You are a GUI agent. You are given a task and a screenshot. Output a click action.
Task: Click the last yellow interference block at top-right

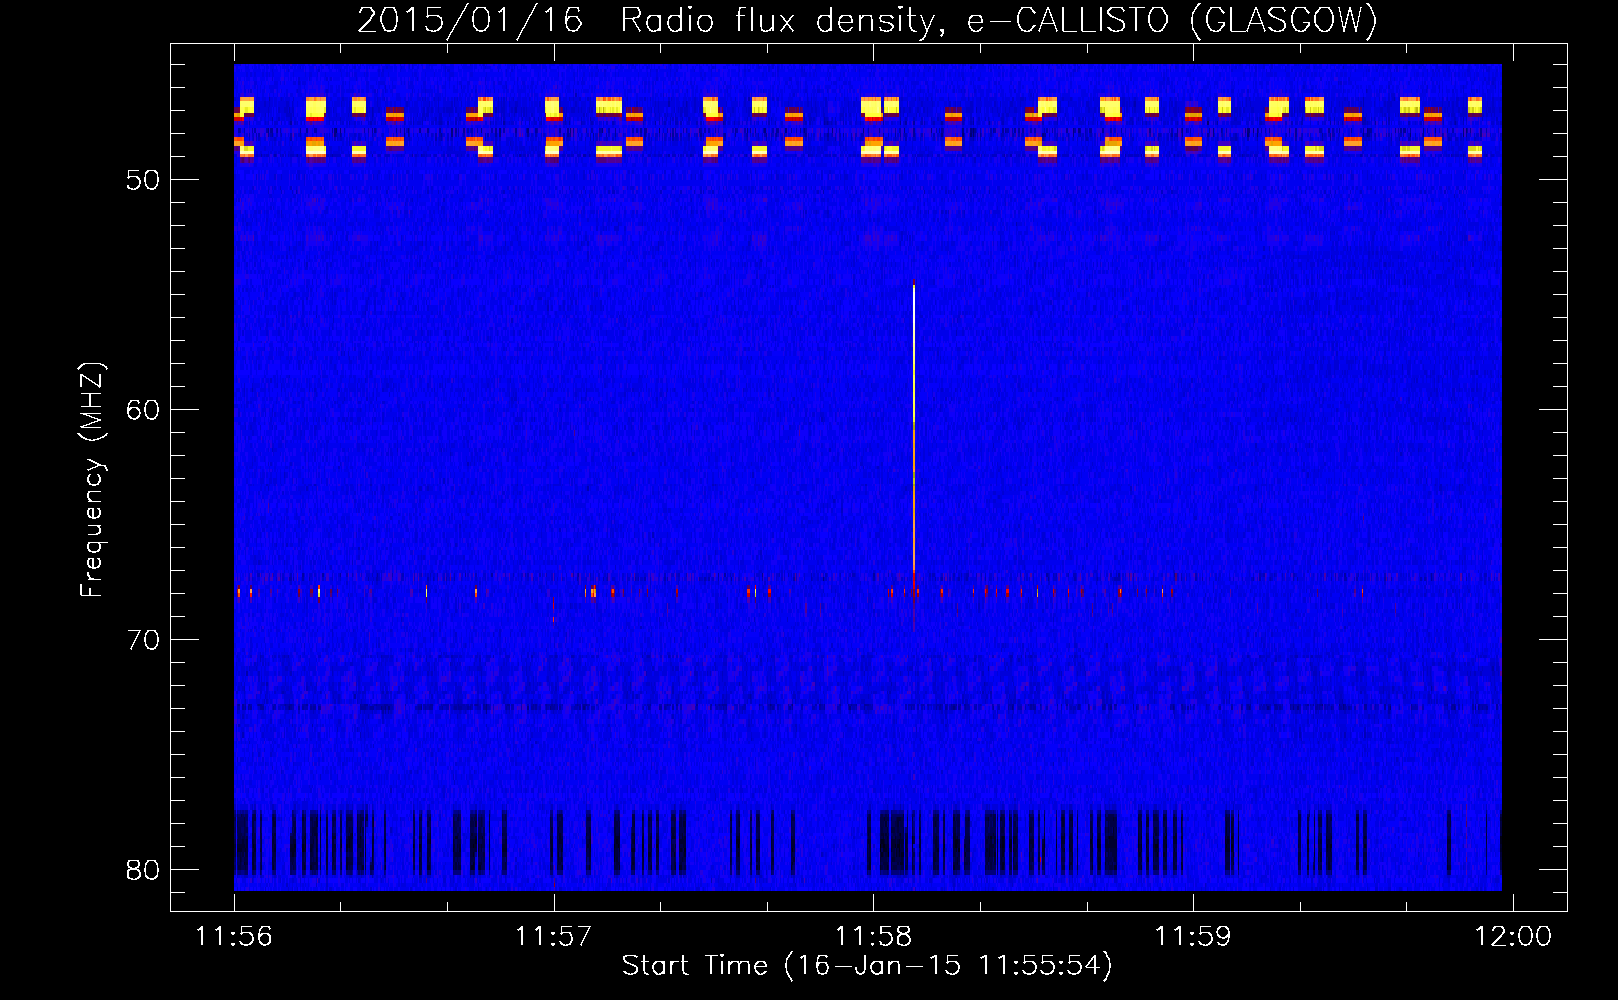[1474, 105]
